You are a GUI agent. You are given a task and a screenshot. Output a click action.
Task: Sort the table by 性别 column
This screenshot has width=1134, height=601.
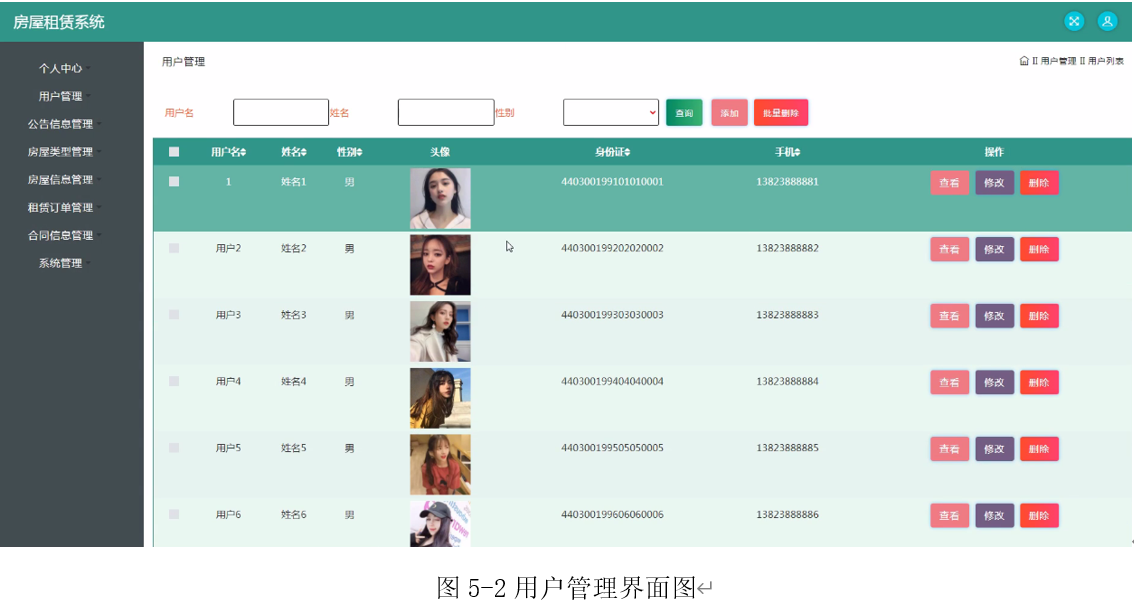[x=347, y=151]
